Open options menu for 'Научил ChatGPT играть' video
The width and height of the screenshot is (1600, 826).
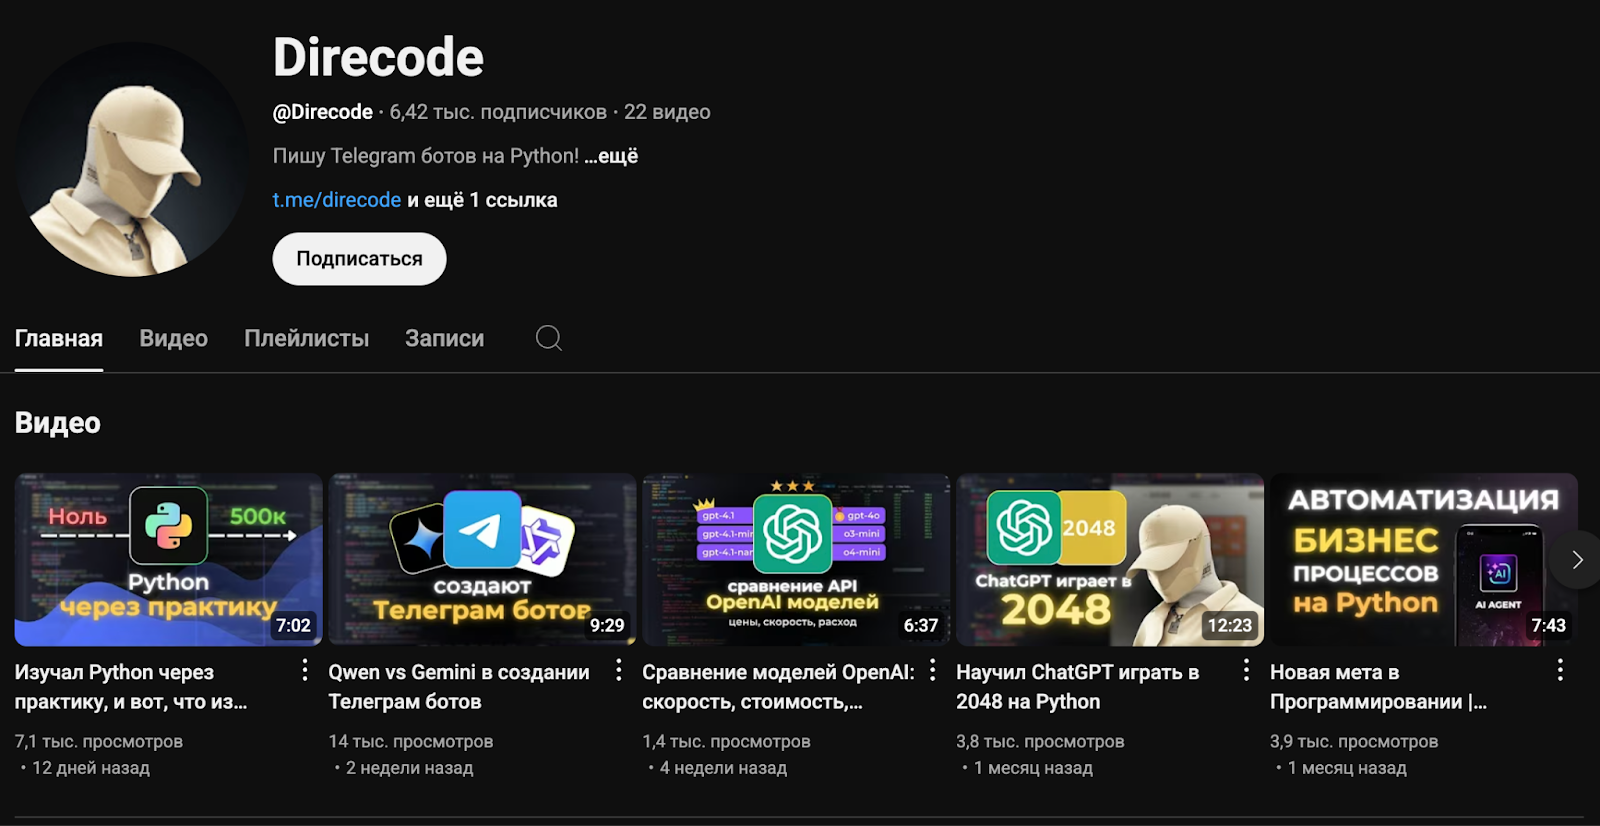1246,670
